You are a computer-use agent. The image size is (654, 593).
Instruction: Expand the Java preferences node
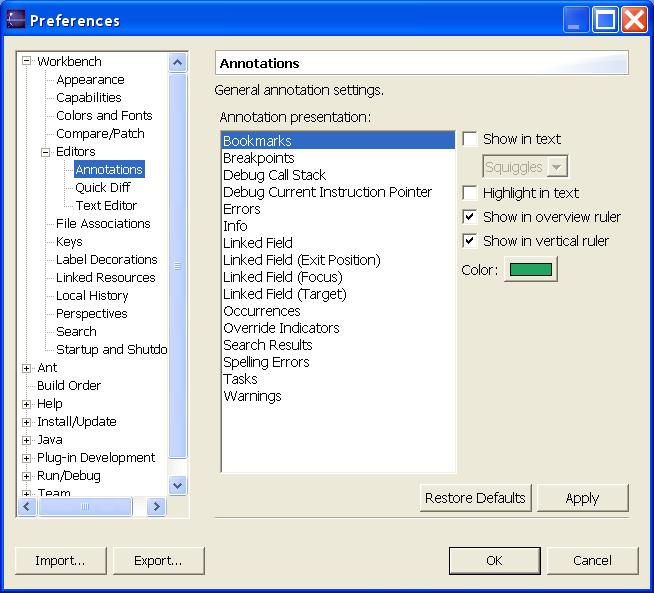[27, 440]
